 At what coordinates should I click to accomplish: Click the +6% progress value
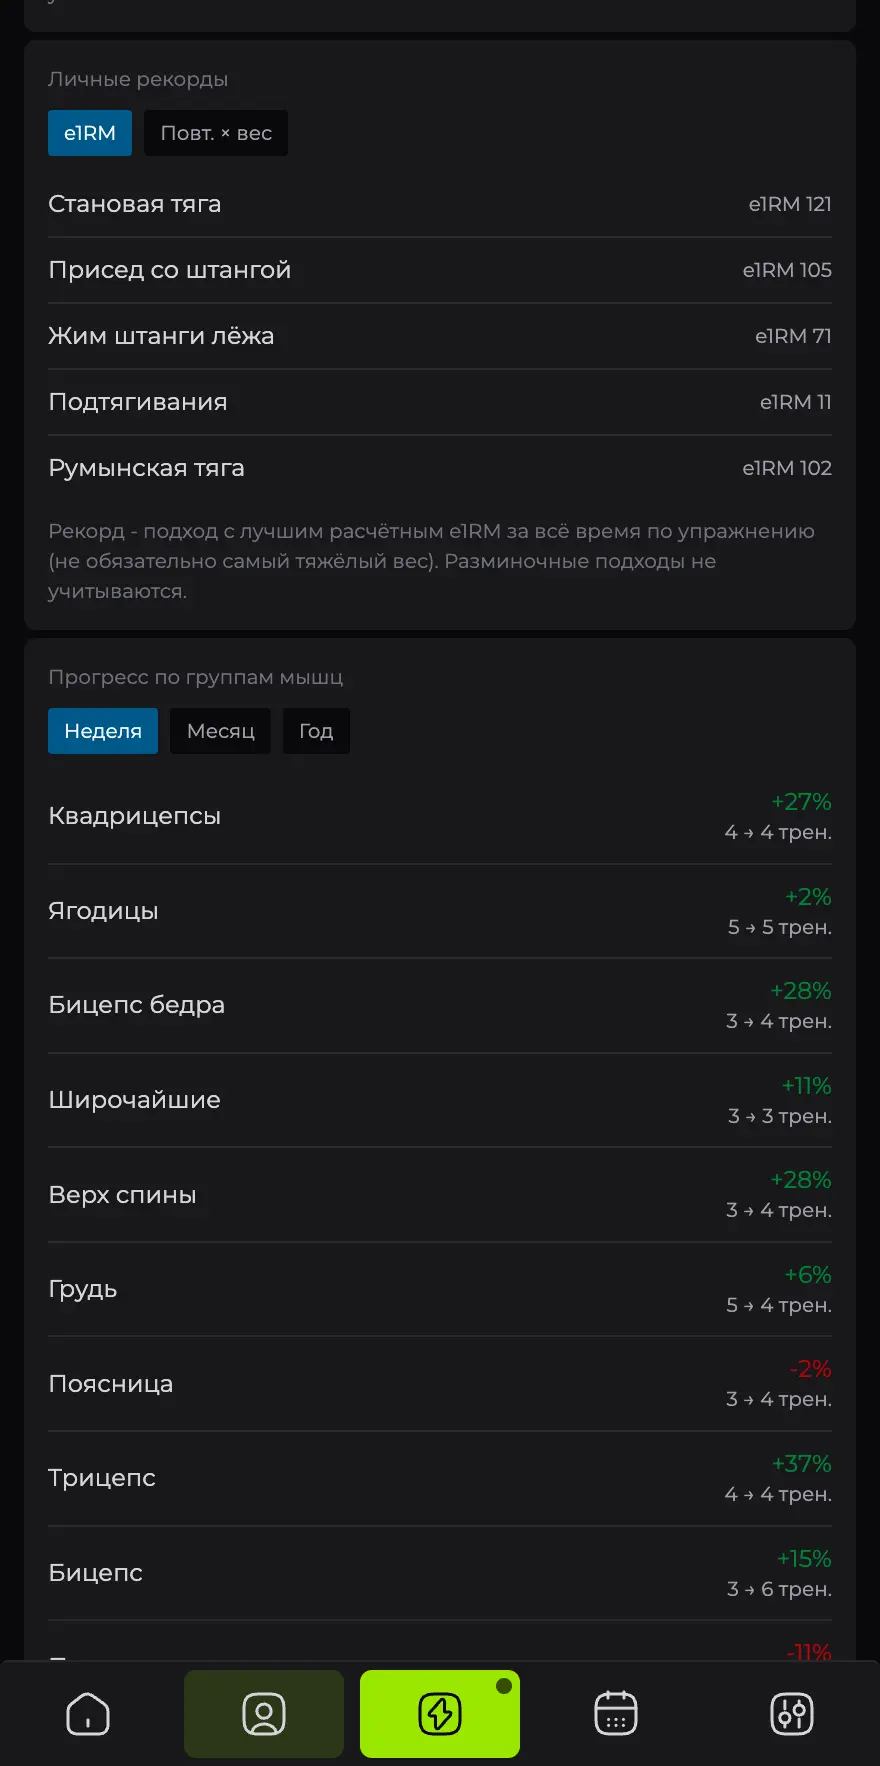pos(808,1275)
